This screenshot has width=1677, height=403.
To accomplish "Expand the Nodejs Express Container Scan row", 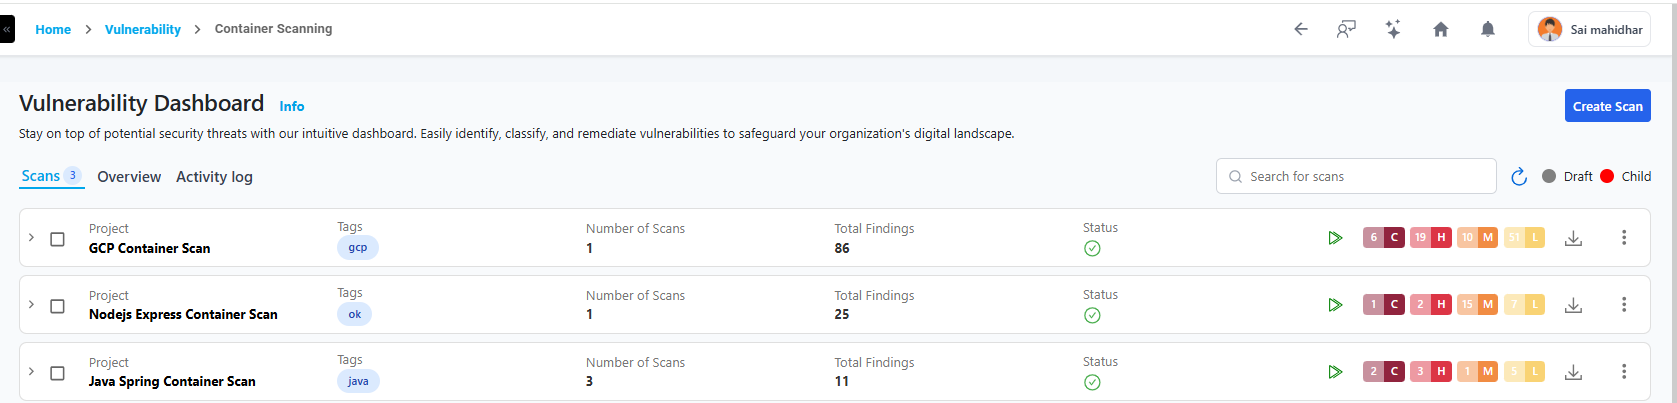I will click(x=31, y=305).
